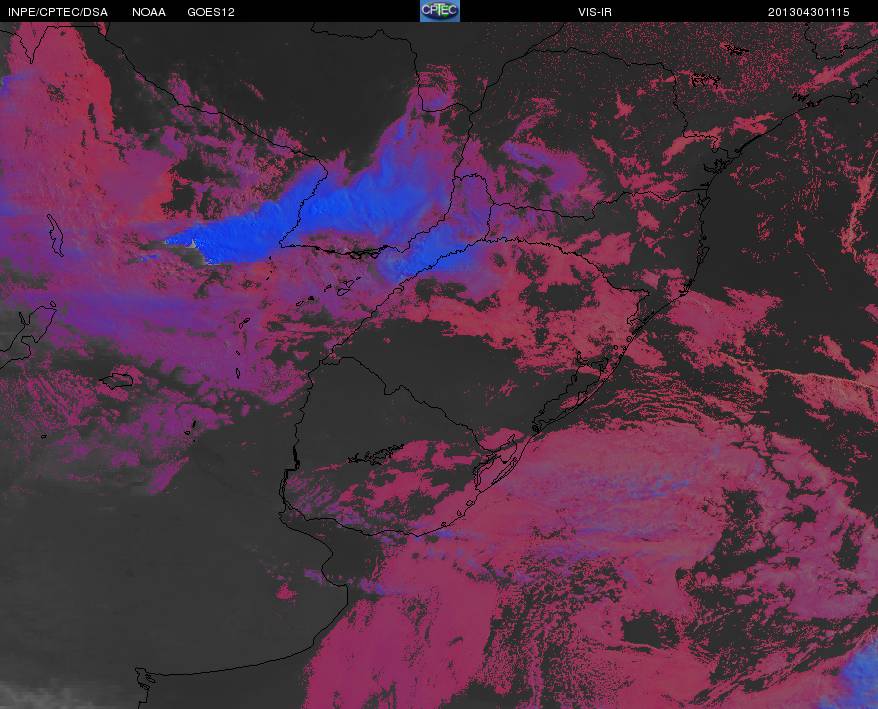Click the INPE/CPTEC/DSA header text

click(58, 12)
